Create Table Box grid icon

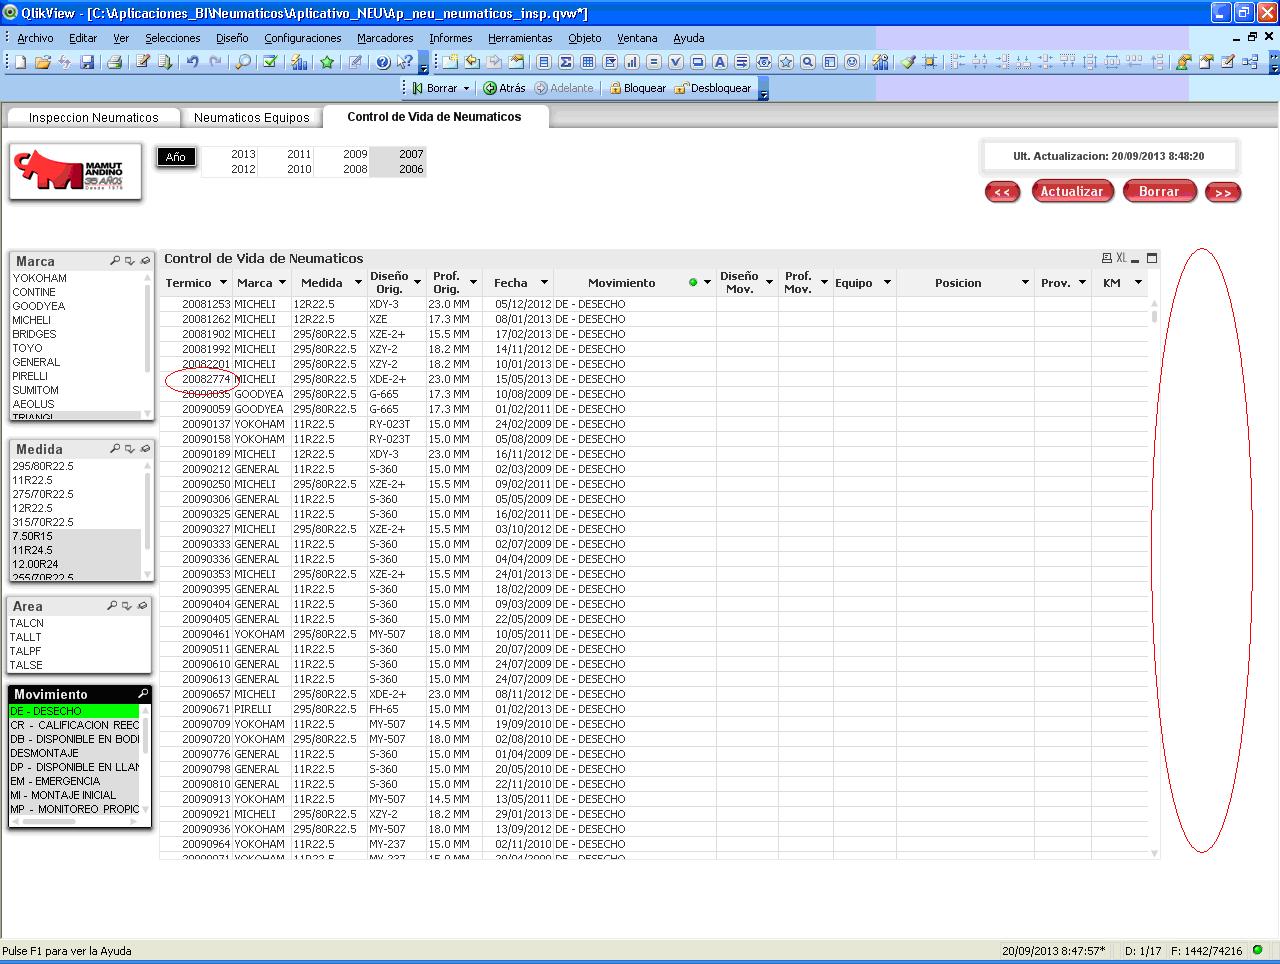click(x=588, y=62)
